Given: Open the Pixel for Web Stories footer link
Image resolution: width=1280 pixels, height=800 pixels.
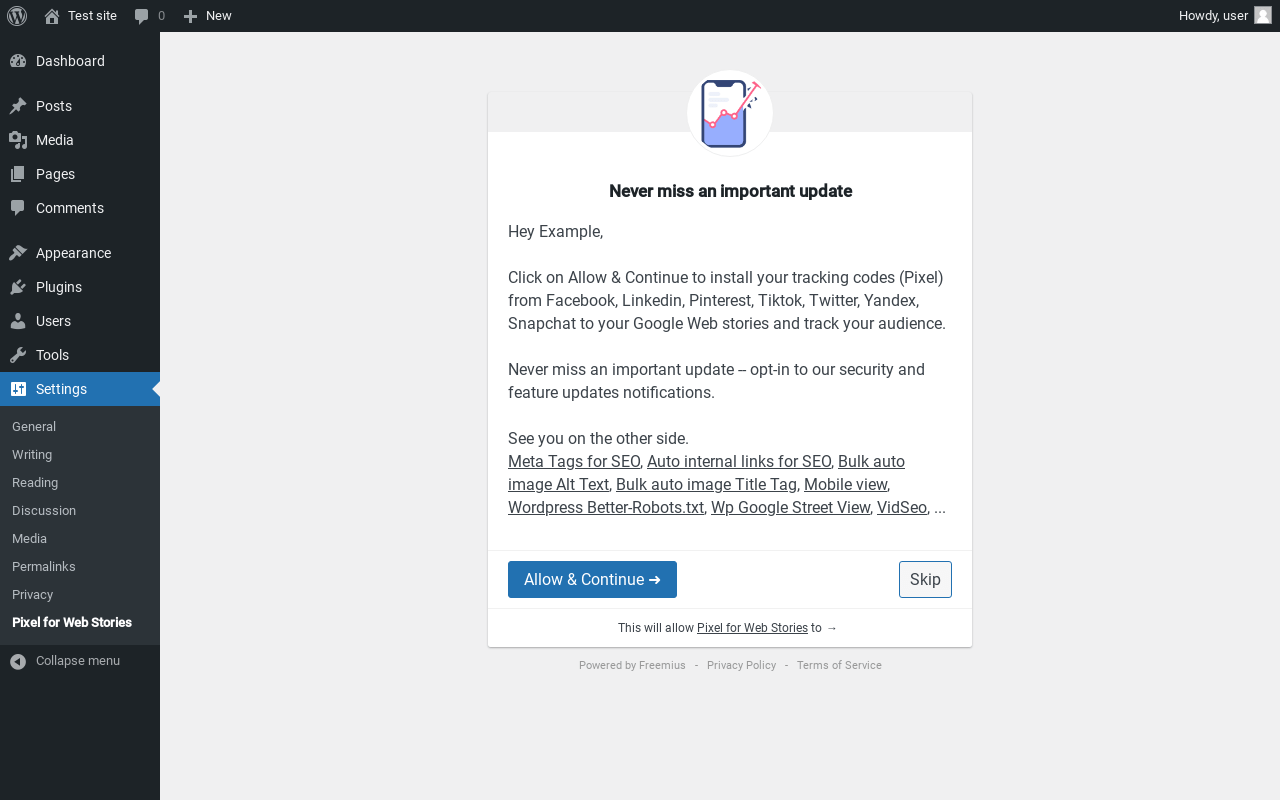Looking at the screenshot, I should click(x=752, y=628).
